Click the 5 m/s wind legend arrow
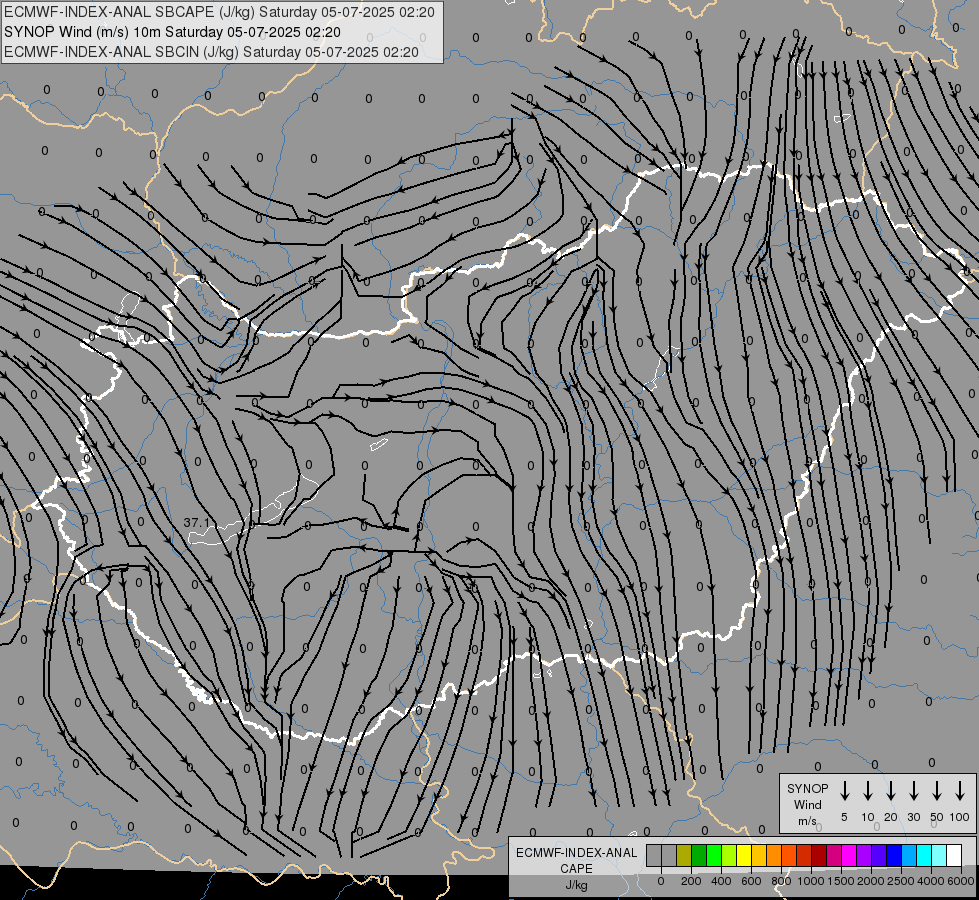 pos(844,791)
